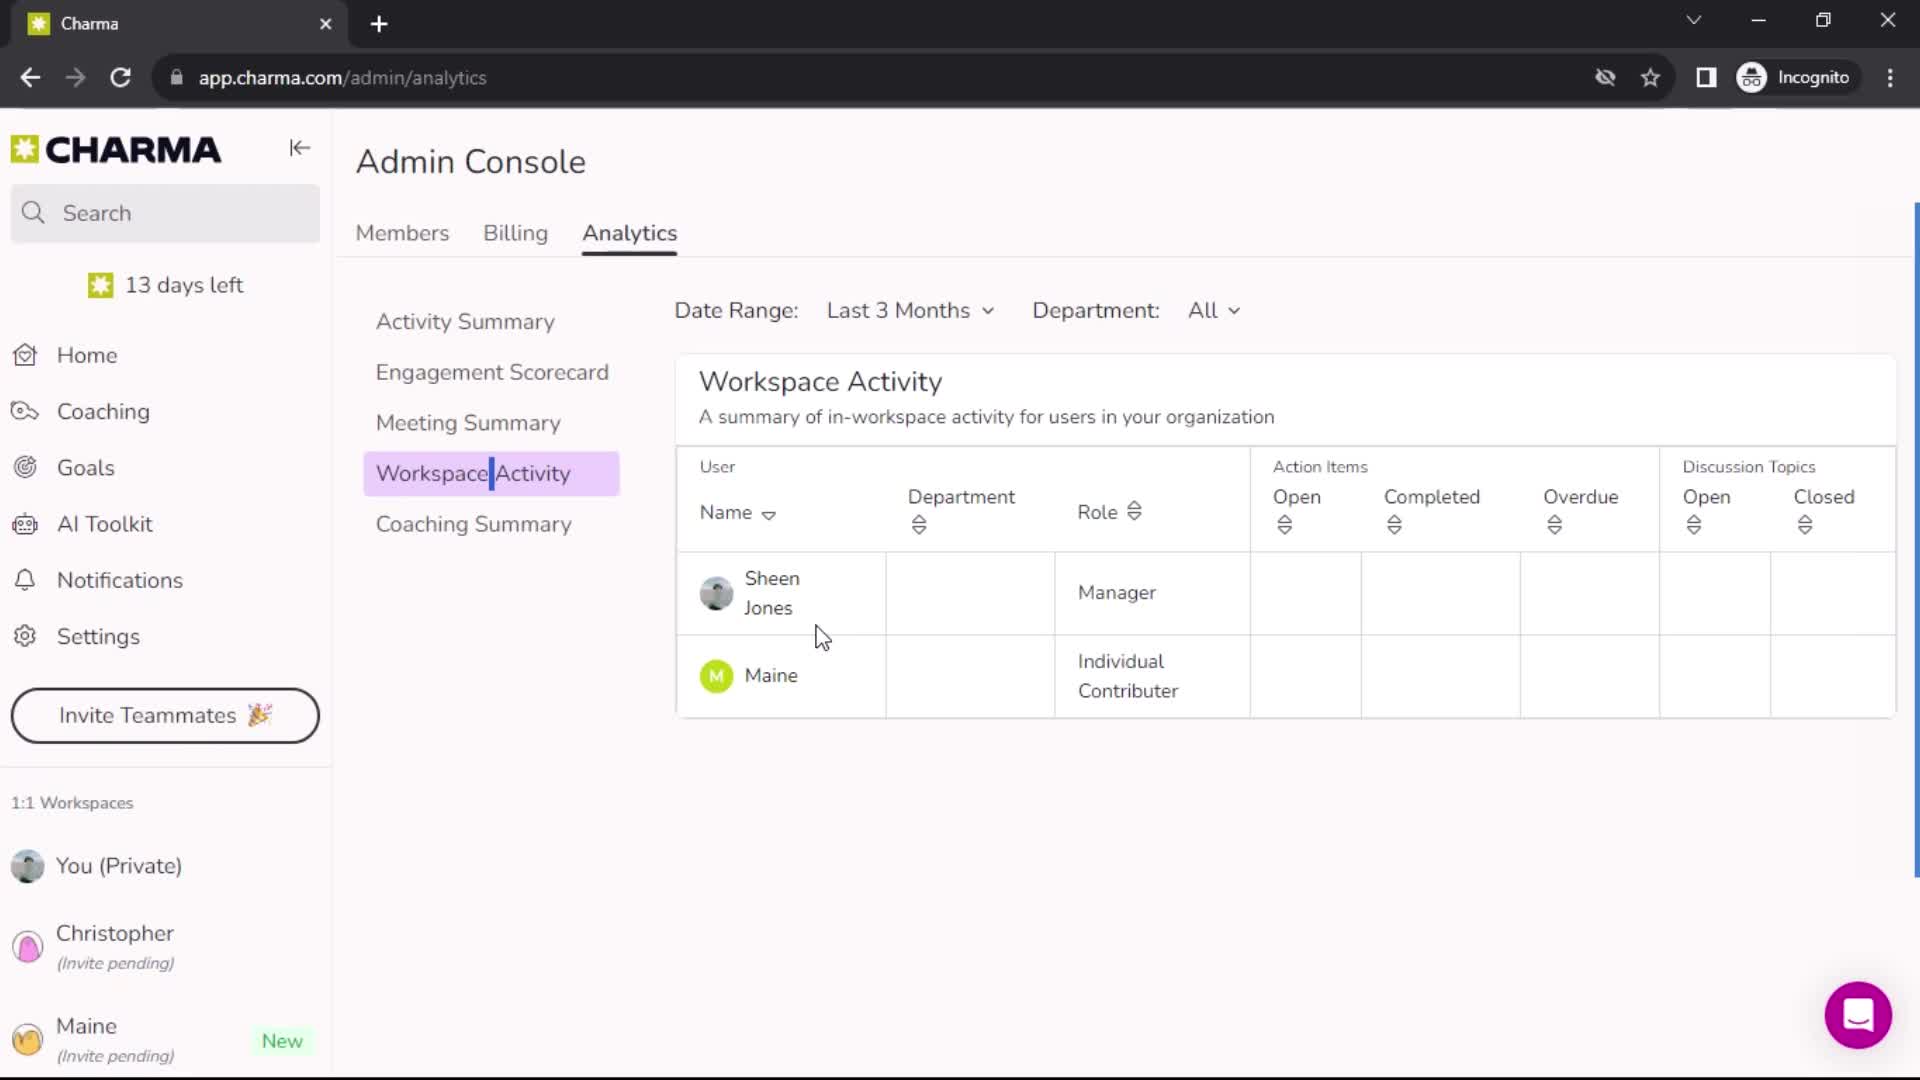1920x1080 pixels.
Task: Expand Department filter dropdown
Action: tap(1213, 310)
